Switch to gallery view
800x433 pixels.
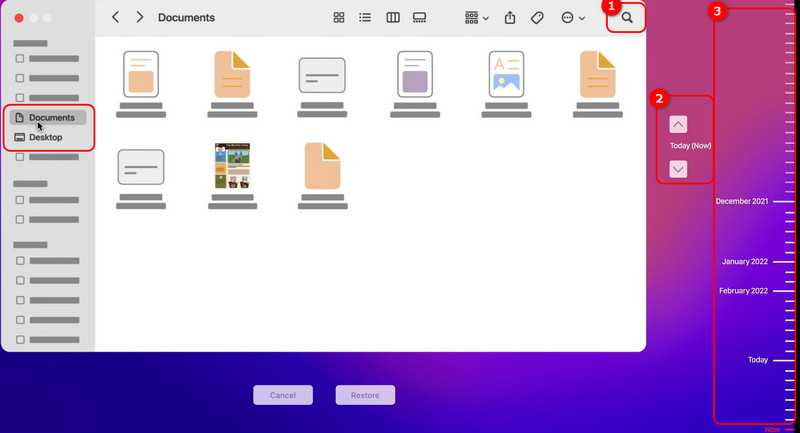click(x=420, y=18)
